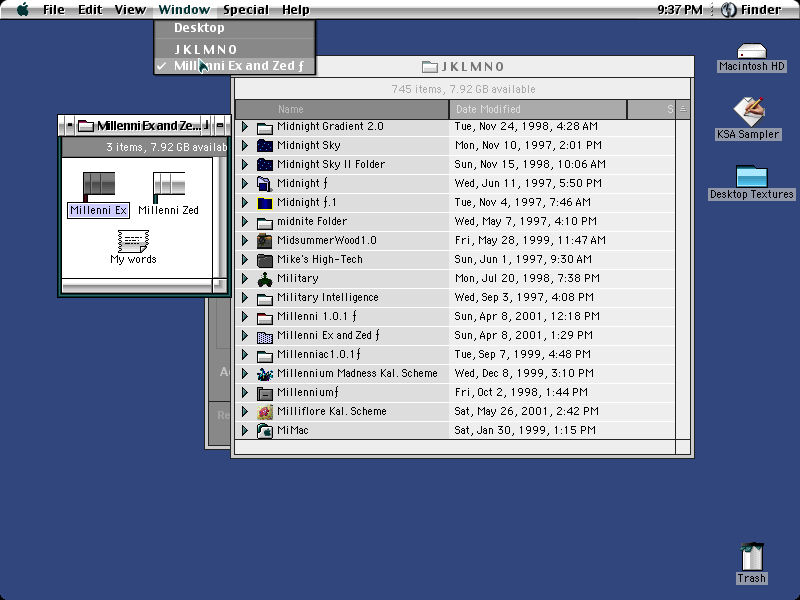Image resolution: width=800 pixels, height=600 pixels.
Task: Click the Midnight ƒ folder icon
Action: [264, 183]
